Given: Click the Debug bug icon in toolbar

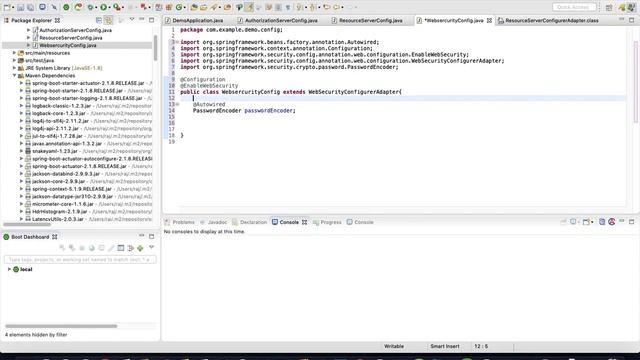Looking at the screenshot, I should (91, 7).
